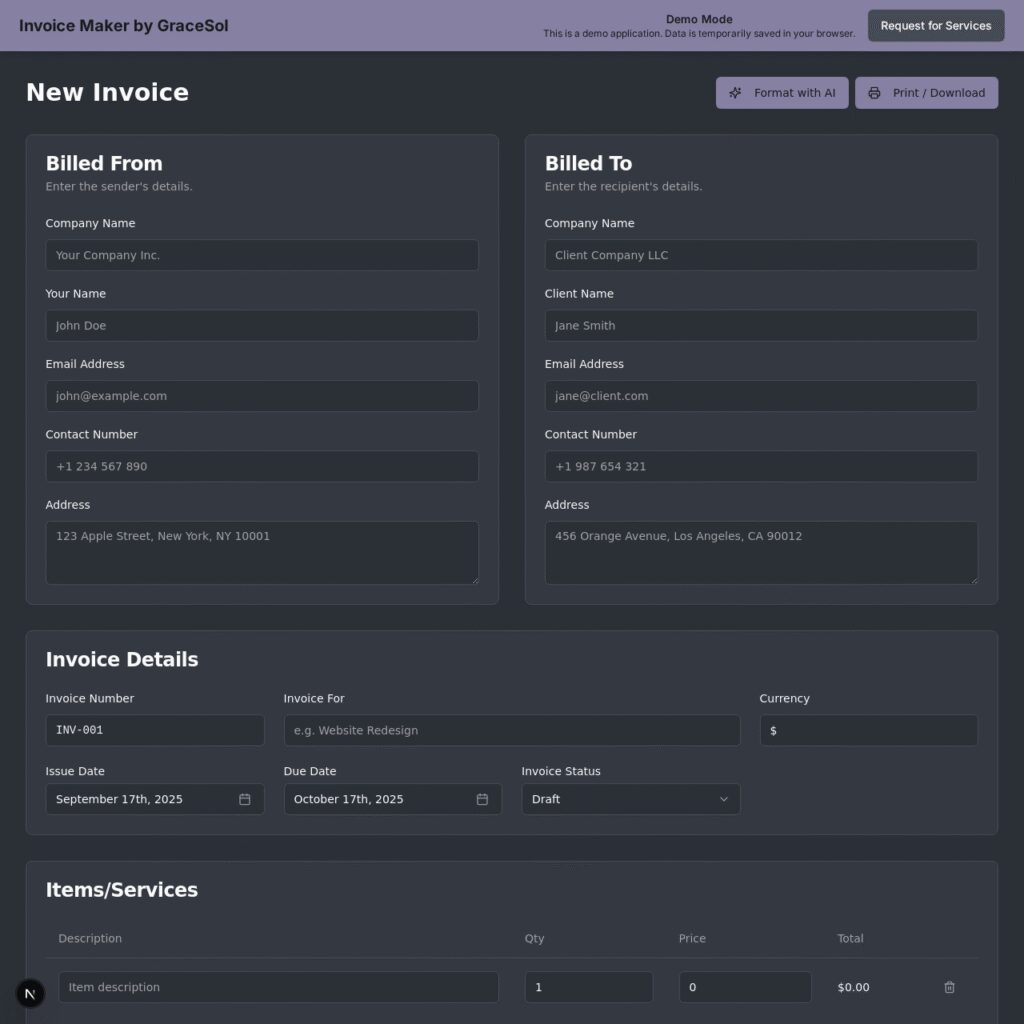Click the sparkle icon on Format with AI
The image size is (1024, 1024).
point(735,93)
